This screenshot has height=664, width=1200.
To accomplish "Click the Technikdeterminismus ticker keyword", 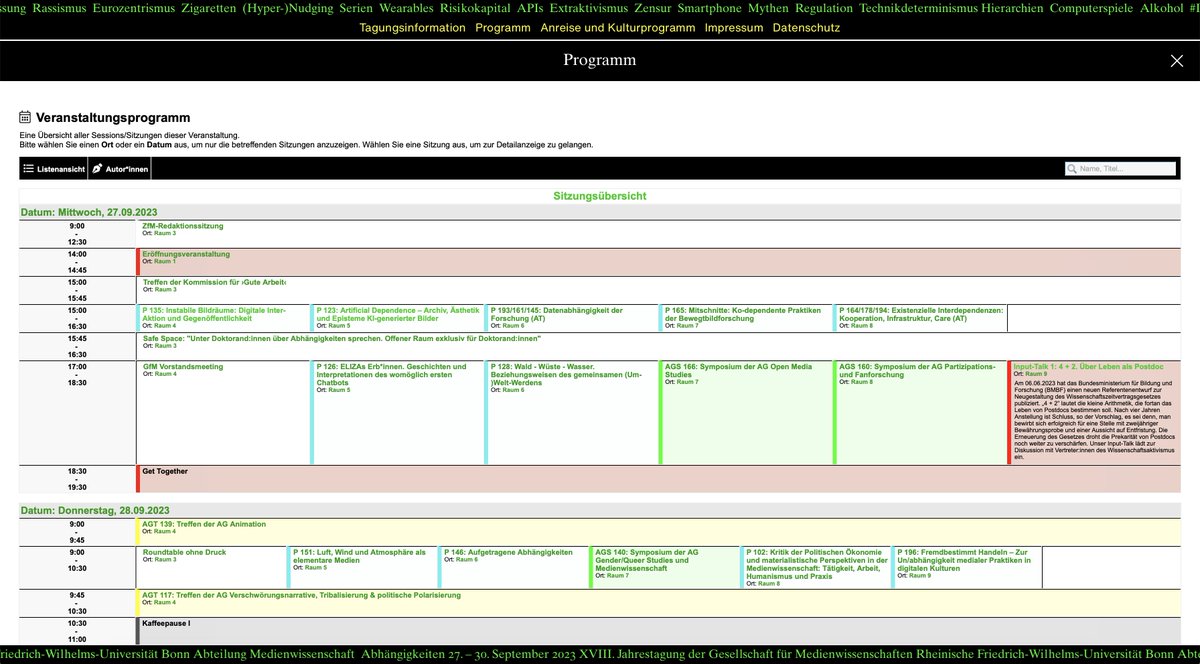I will click(918, 8).
